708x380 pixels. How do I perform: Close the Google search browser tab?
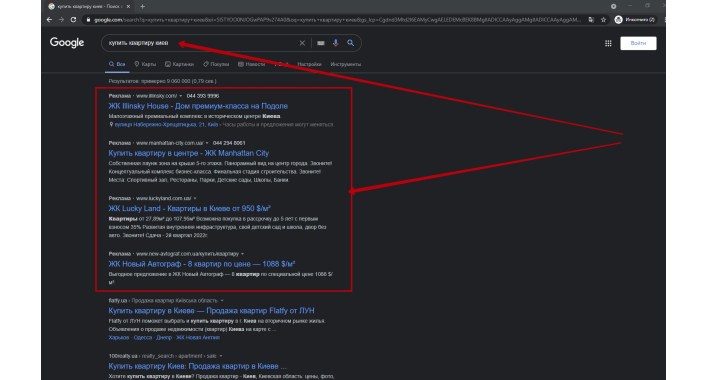pyautogui.click(x=128, y=6)
